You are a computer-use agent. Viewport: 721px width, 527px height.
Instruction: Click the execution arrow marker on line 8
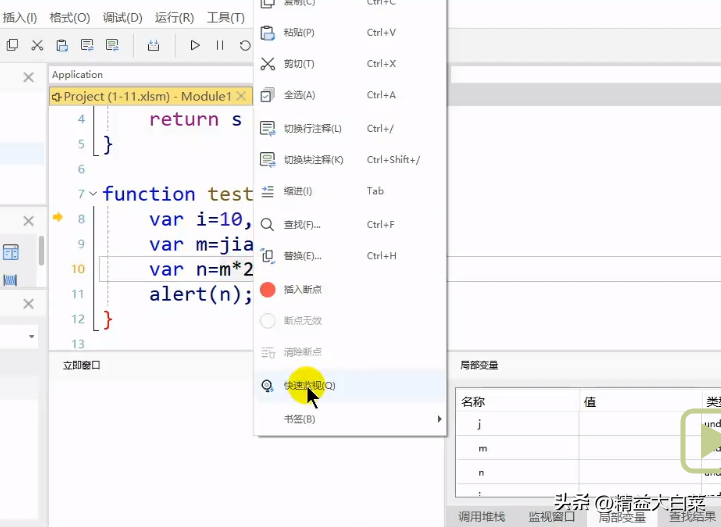pos(58,217)
